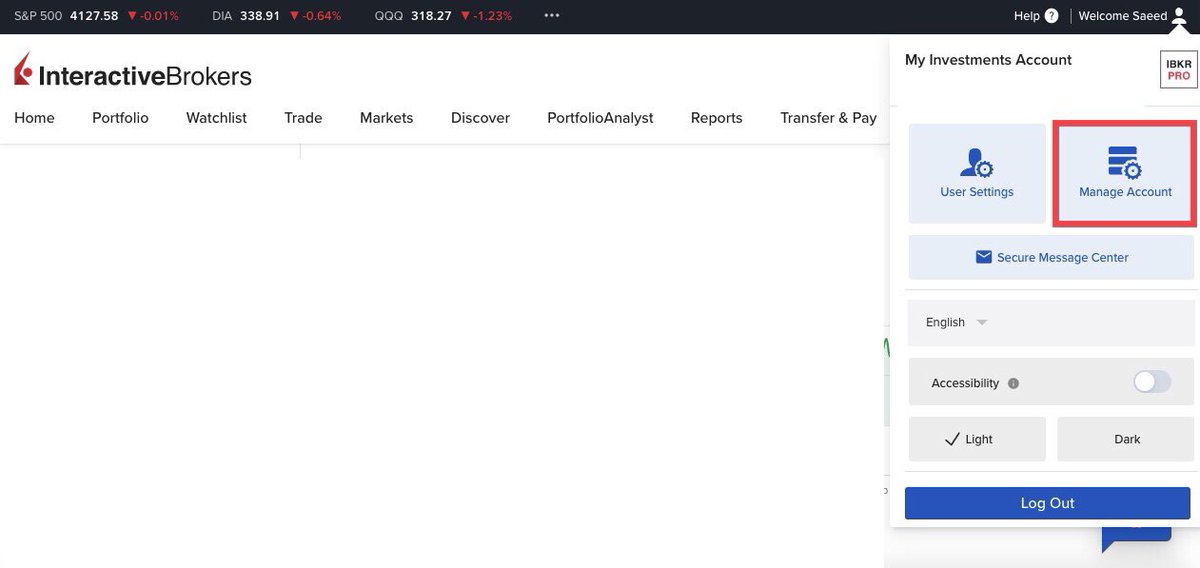The width and height of the screenshot is (1200, 568).
Task: Open the Reports menu
Action: click(x=716, y=118)
